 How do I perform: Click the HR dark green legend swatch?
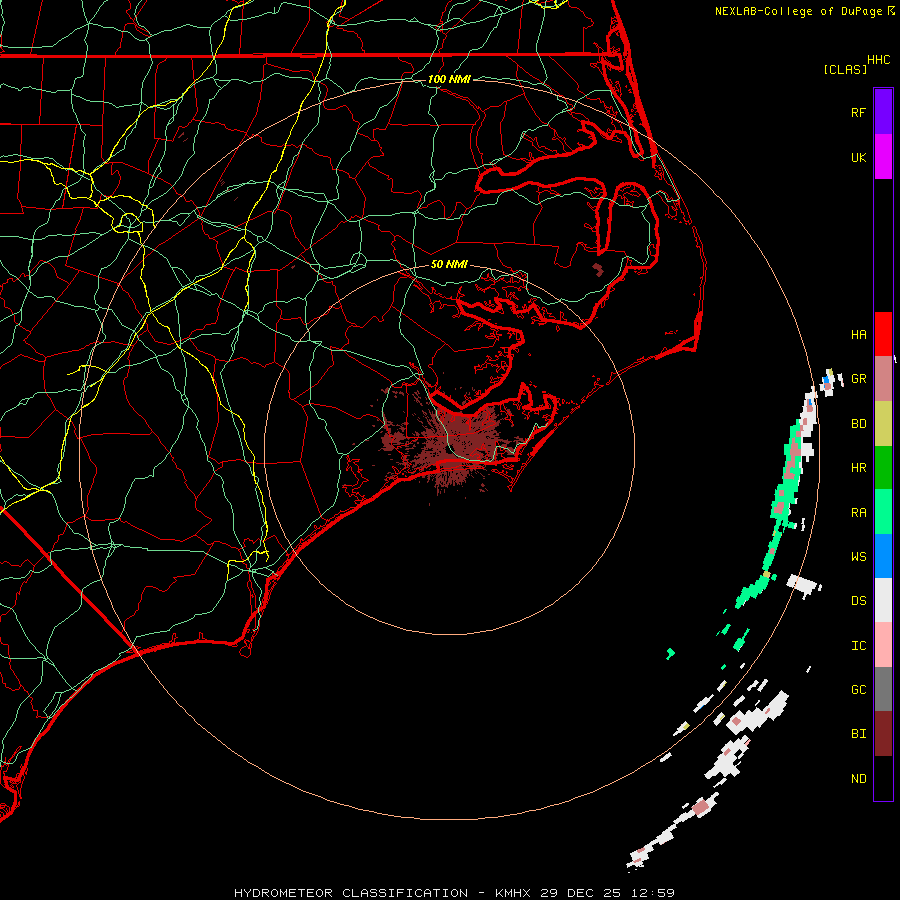pos(883,467)
